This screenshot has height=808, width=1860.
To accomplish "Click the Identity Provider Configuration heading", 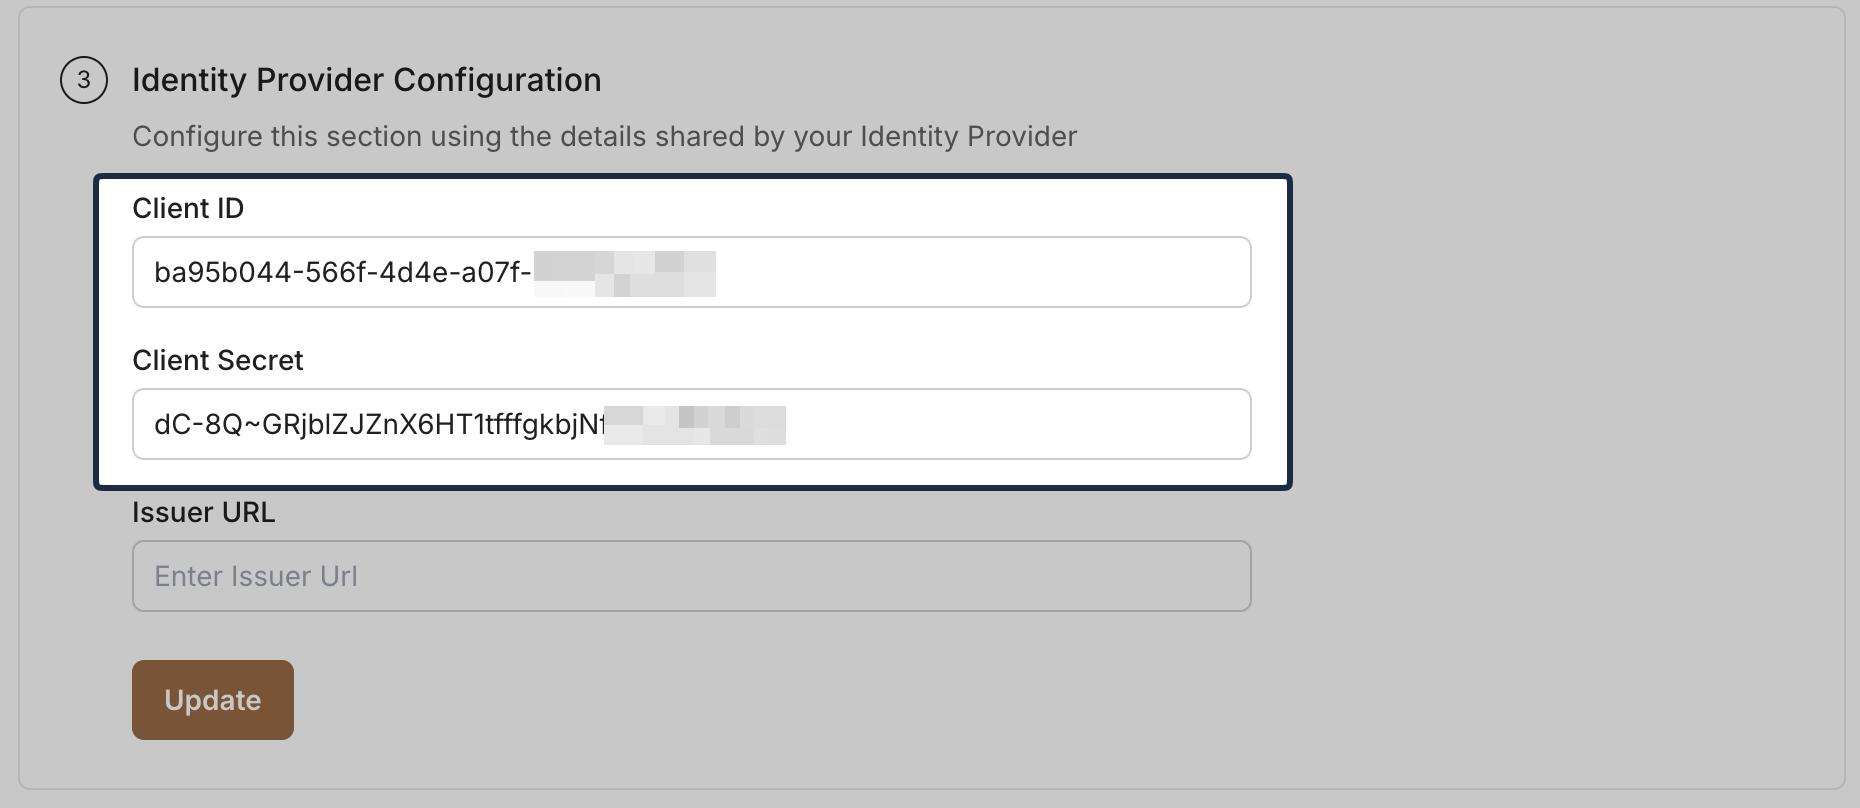I will [367, 80].
